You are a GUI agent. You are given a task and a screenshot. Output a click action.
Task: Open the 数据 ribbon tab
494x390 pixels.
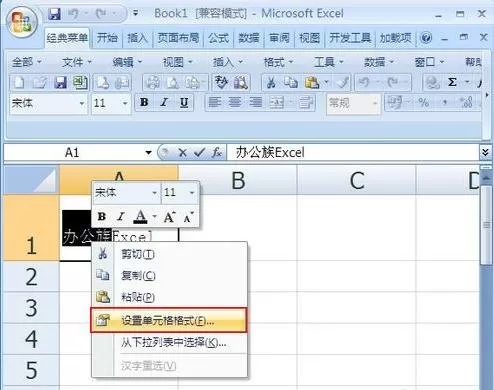[249, 38]
